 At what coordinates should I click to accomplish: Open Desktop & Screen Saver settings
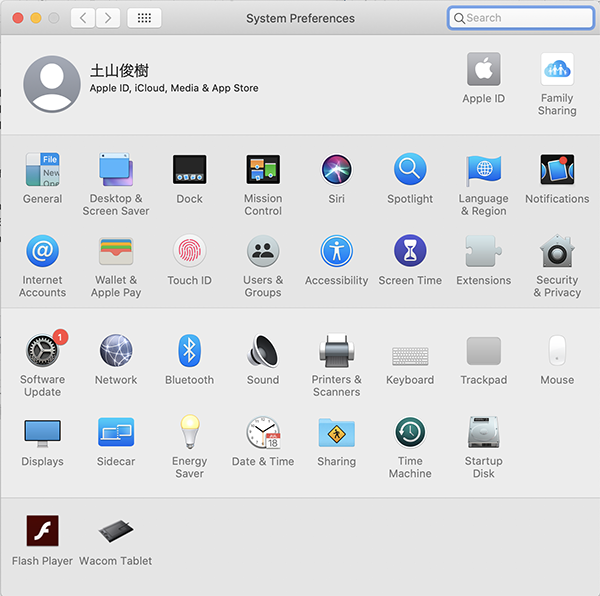pyautogui.click(x=116, y=169)
